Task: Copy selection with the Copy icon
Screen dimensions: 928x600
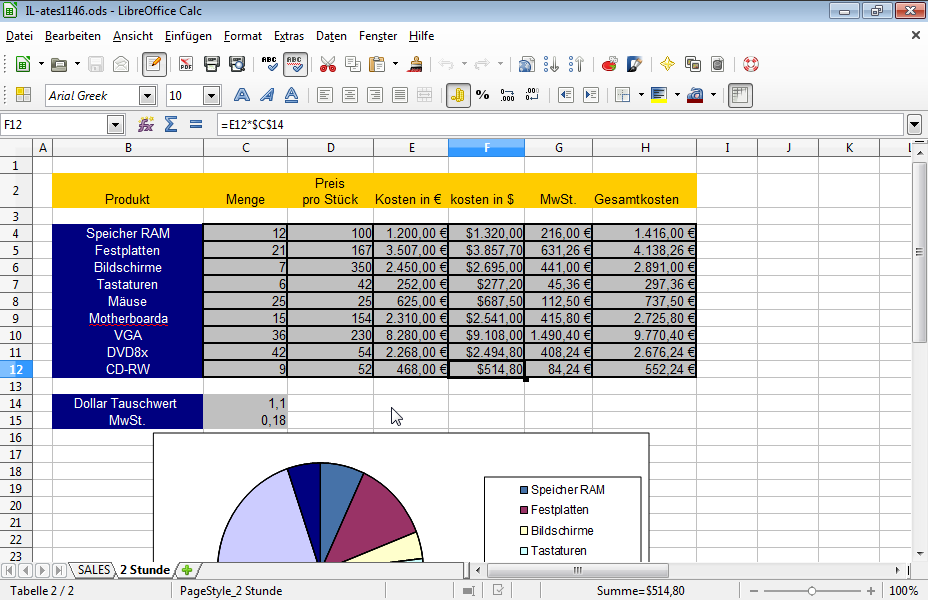Action: pyautogui.click(x=353, y=64)
